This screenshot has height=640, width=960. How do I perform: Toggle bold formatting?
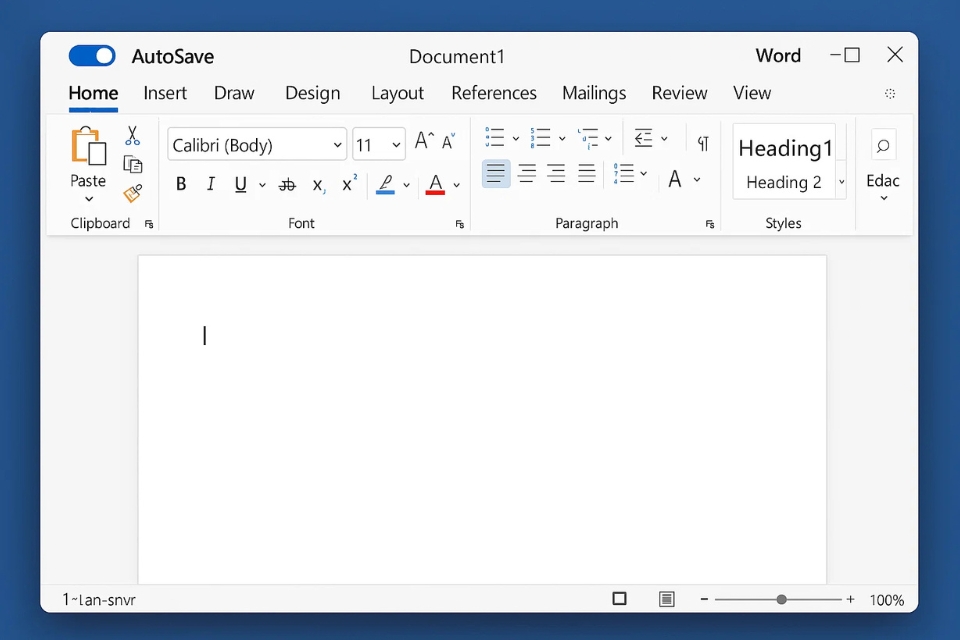coord(181,184)
